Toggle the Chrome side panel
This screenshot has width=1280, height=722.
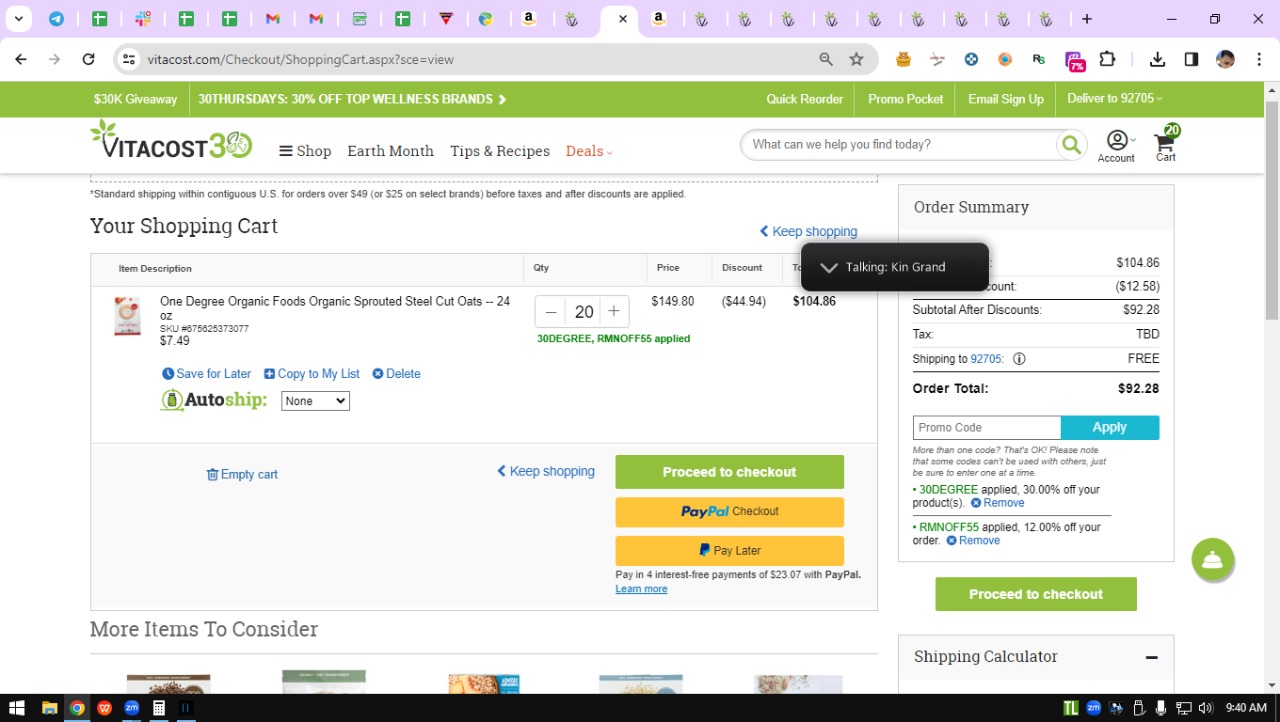(x=1191, y=60)
